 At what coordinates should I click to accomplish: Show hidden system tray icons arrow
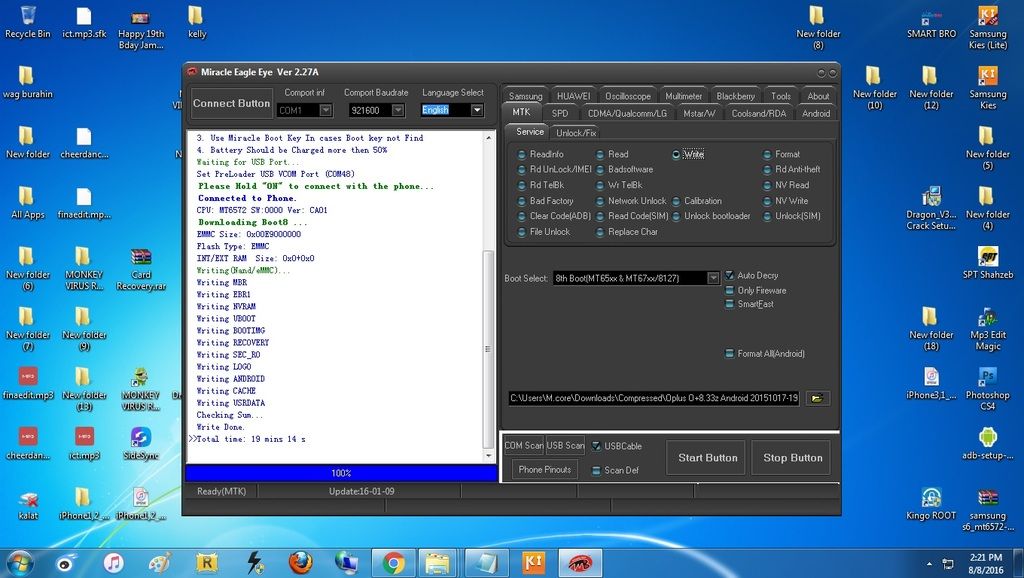(929, 563)
